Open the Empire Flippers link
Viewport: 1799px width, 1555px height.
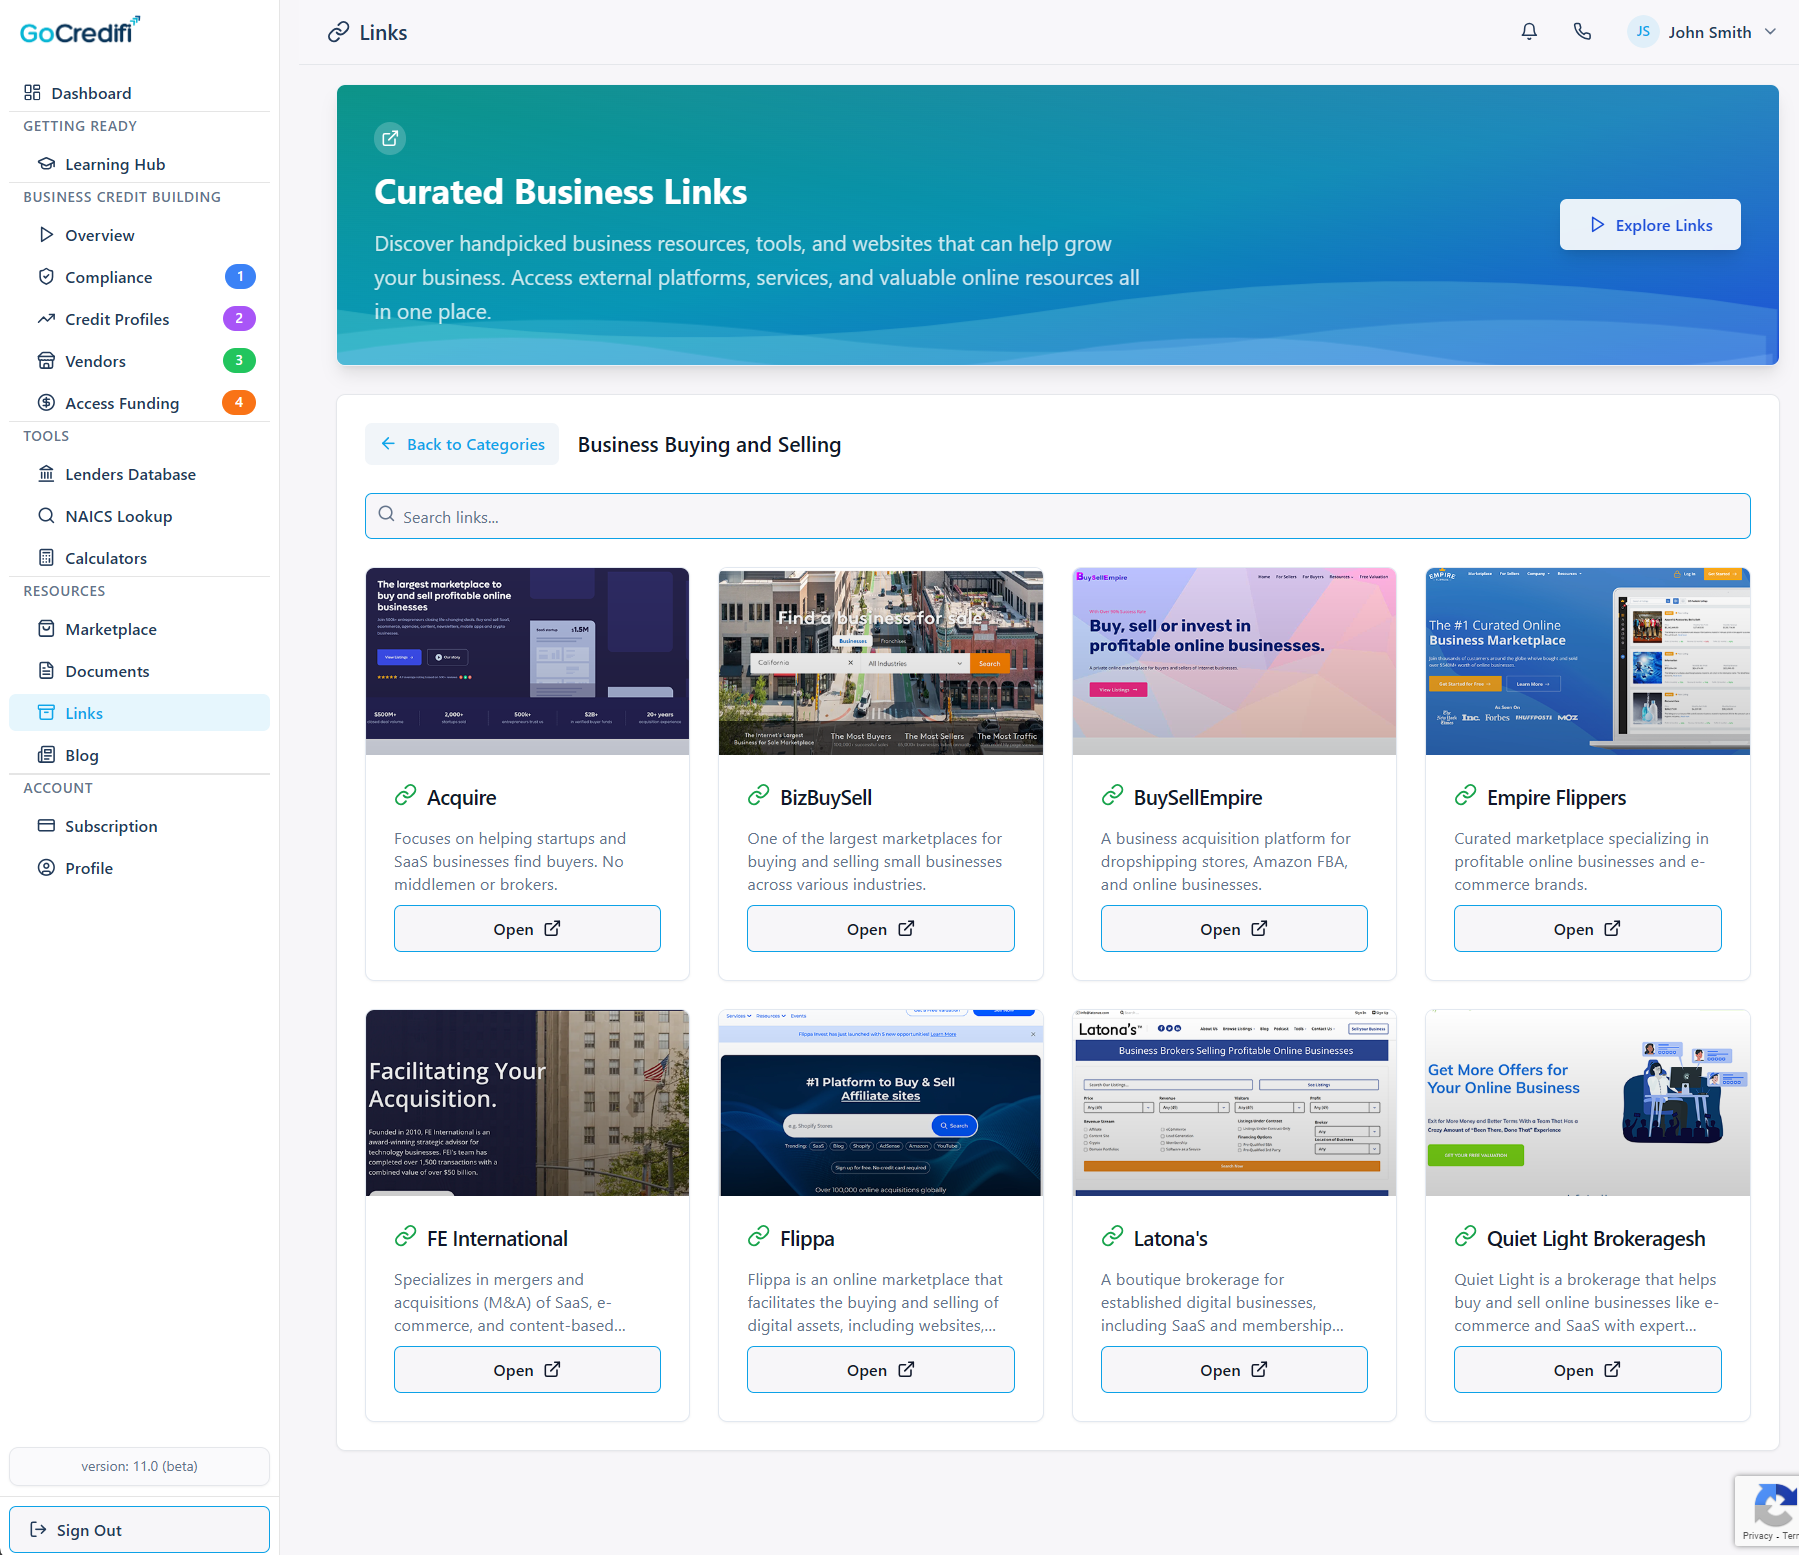pos(1587,929)
